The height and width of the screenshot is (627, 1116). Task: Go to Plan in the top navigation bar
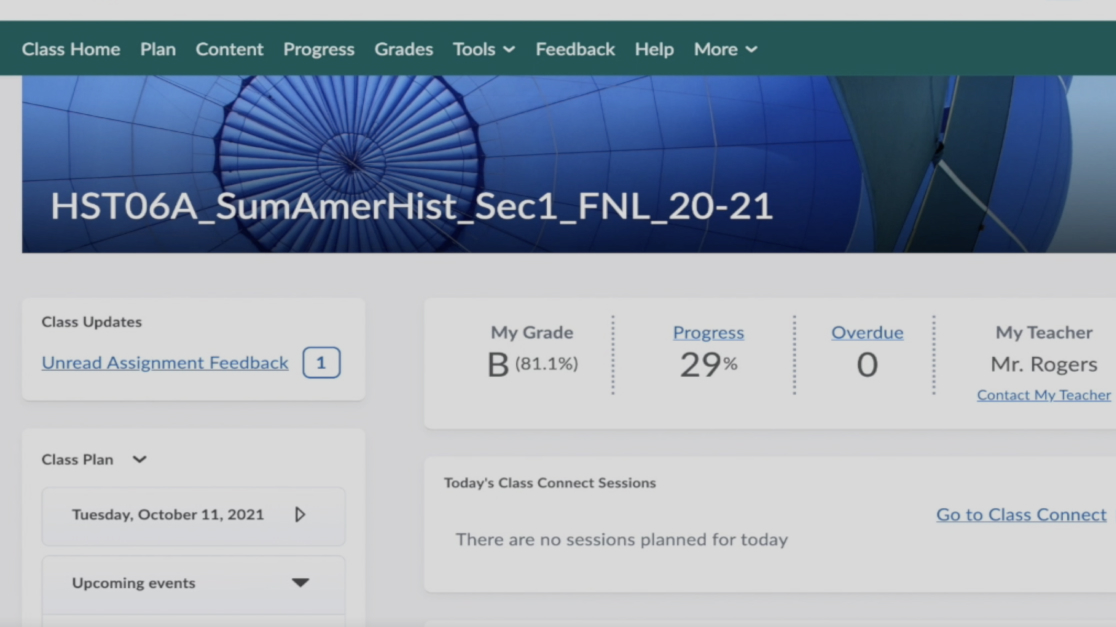click(157, 49)
